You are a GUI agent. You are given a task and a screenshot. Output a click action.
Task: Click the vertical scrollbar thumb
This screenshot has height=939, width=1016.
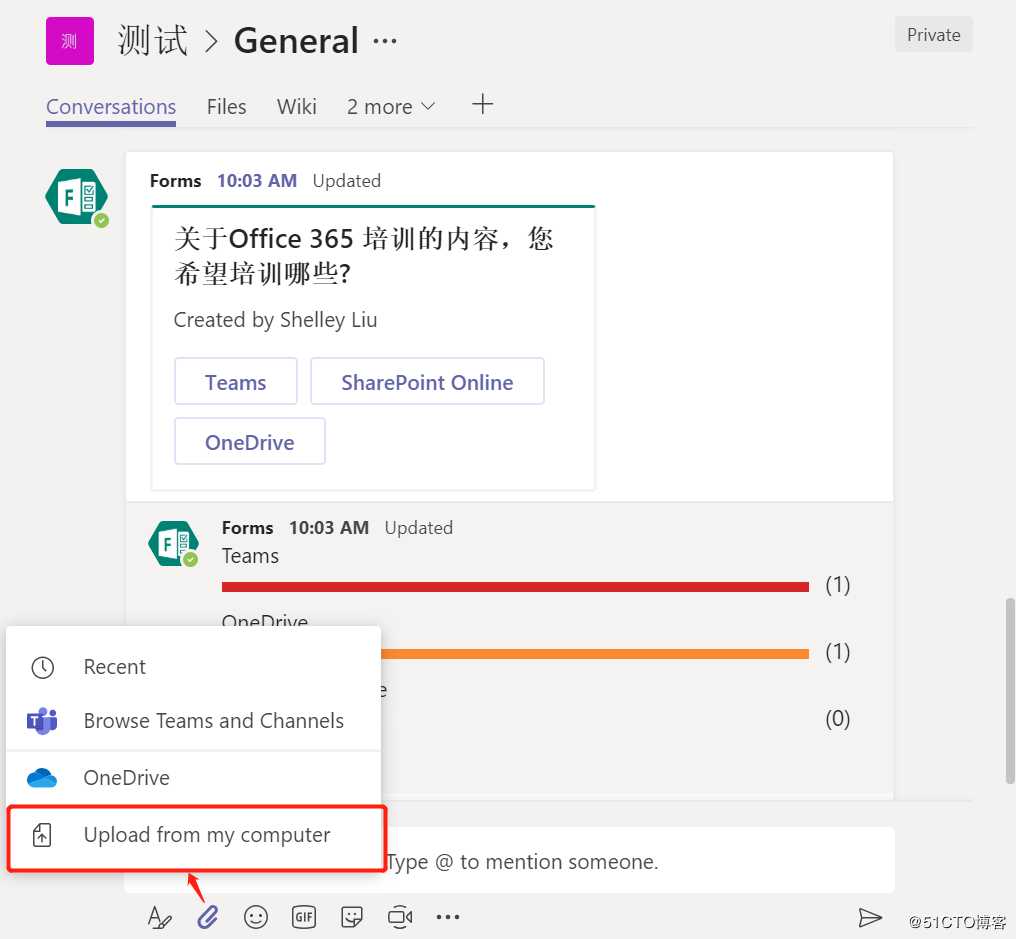(x=1010, y=691)
